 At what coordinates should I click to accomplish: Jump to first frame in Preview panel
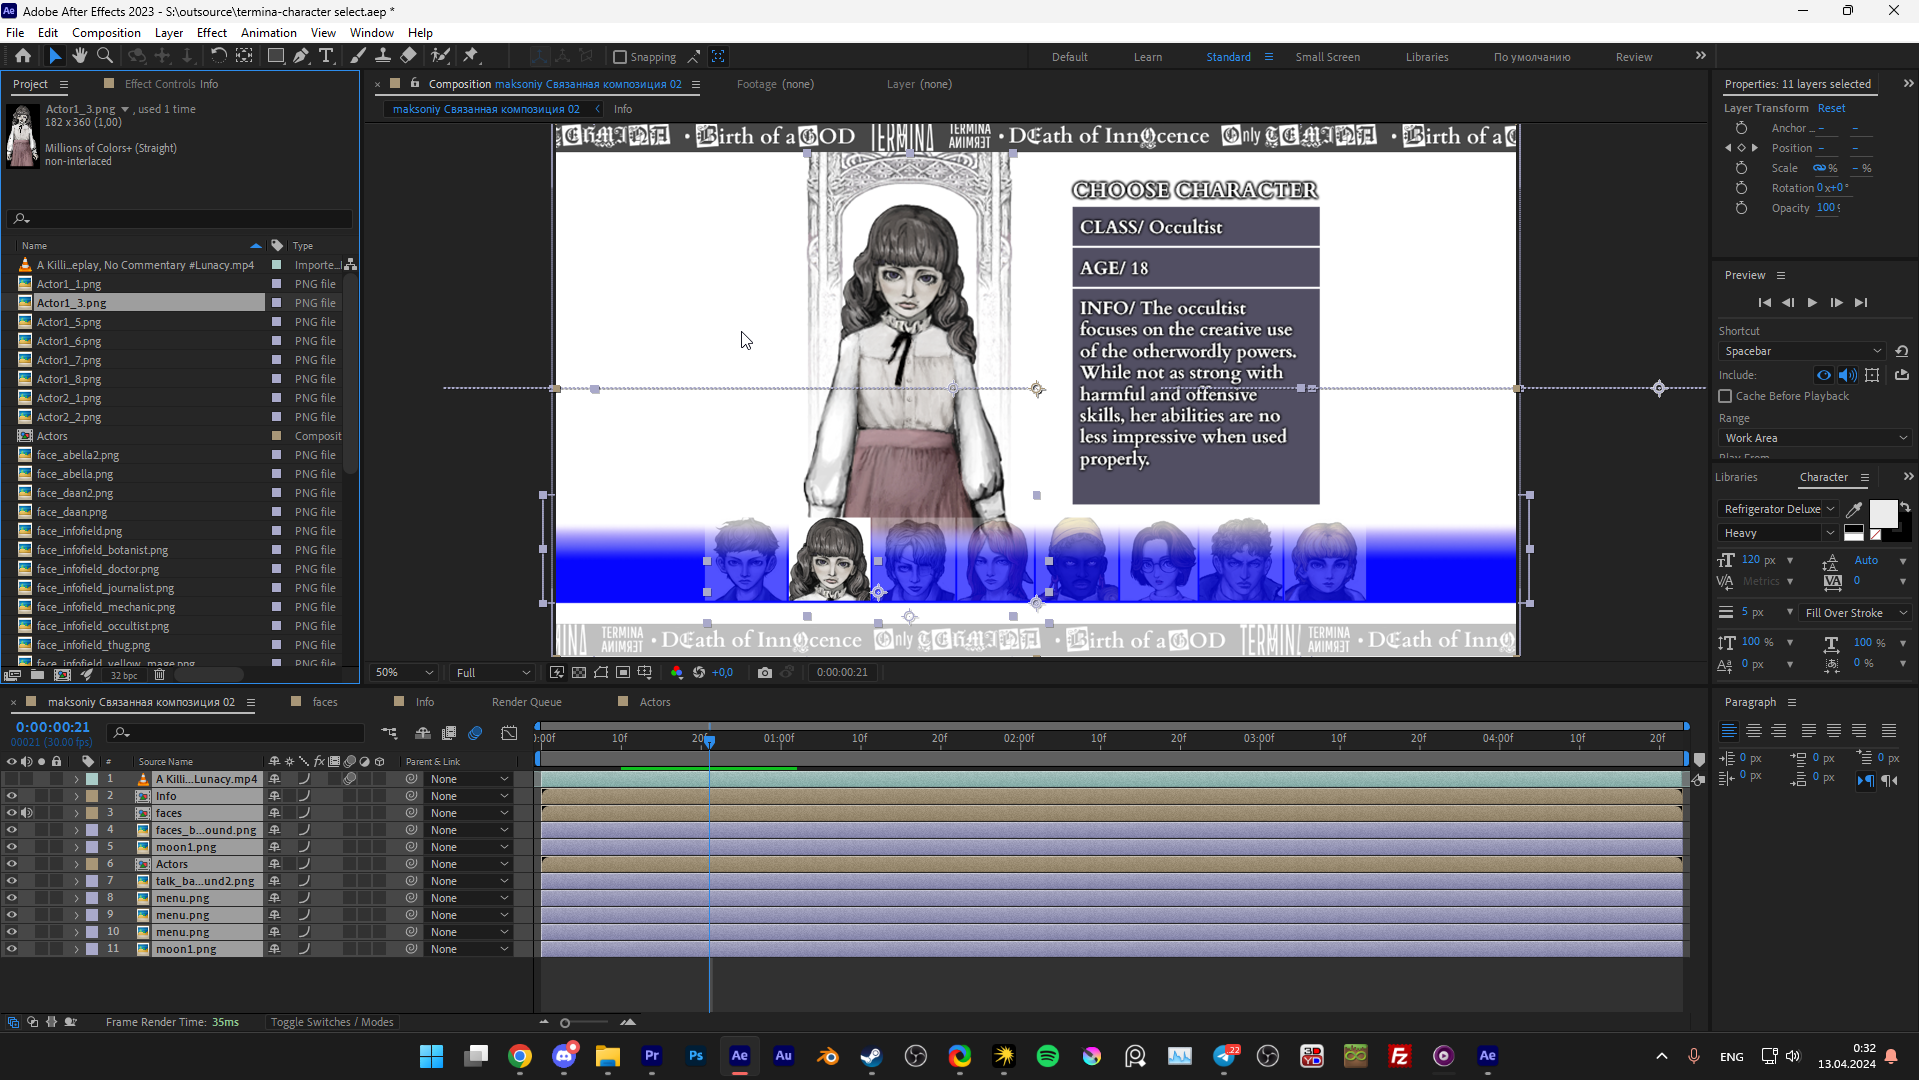(1764, 302)
